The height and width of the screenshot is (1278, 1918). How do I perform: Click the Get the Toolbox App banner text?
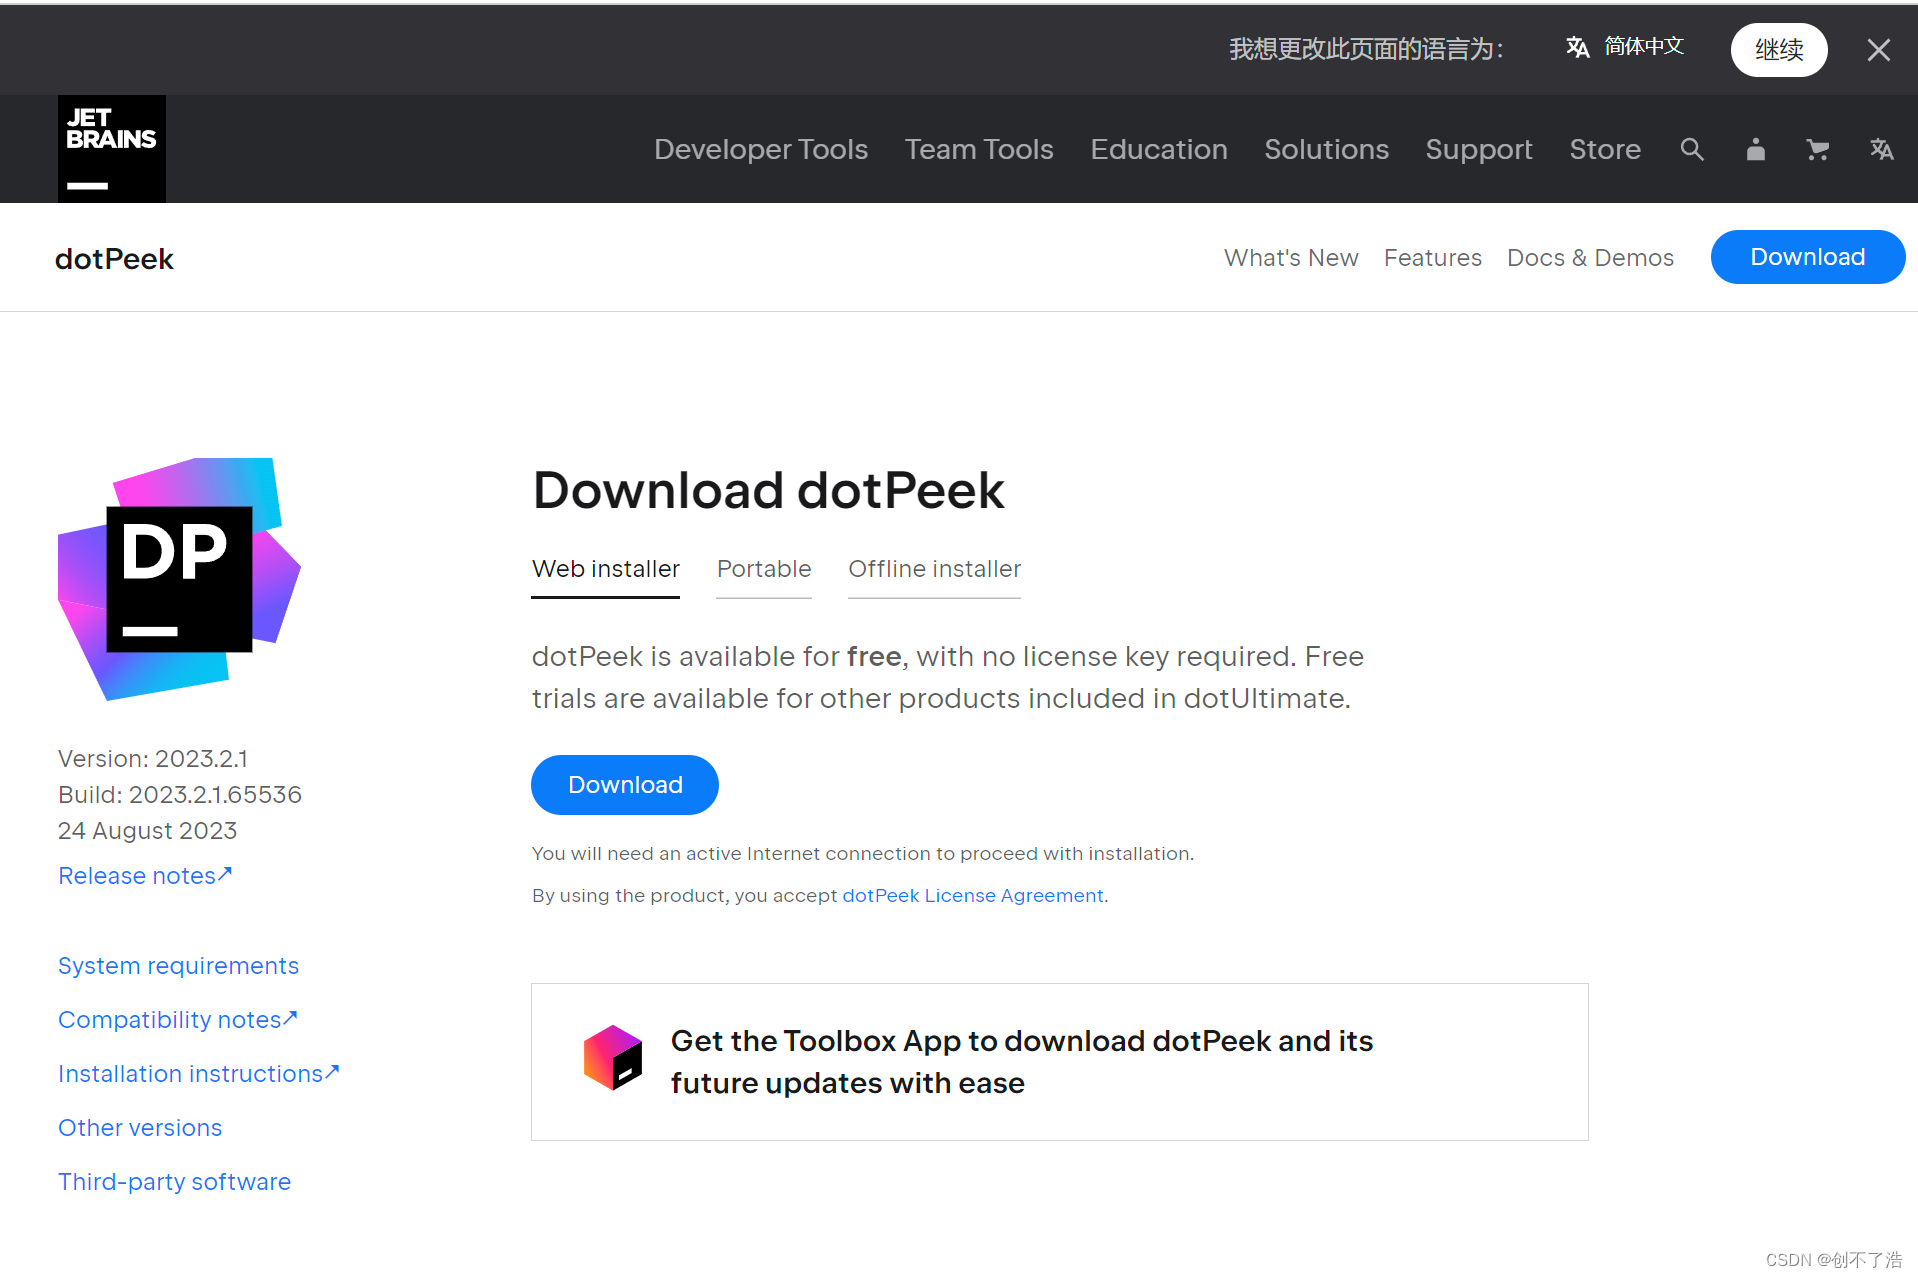1021,1061
